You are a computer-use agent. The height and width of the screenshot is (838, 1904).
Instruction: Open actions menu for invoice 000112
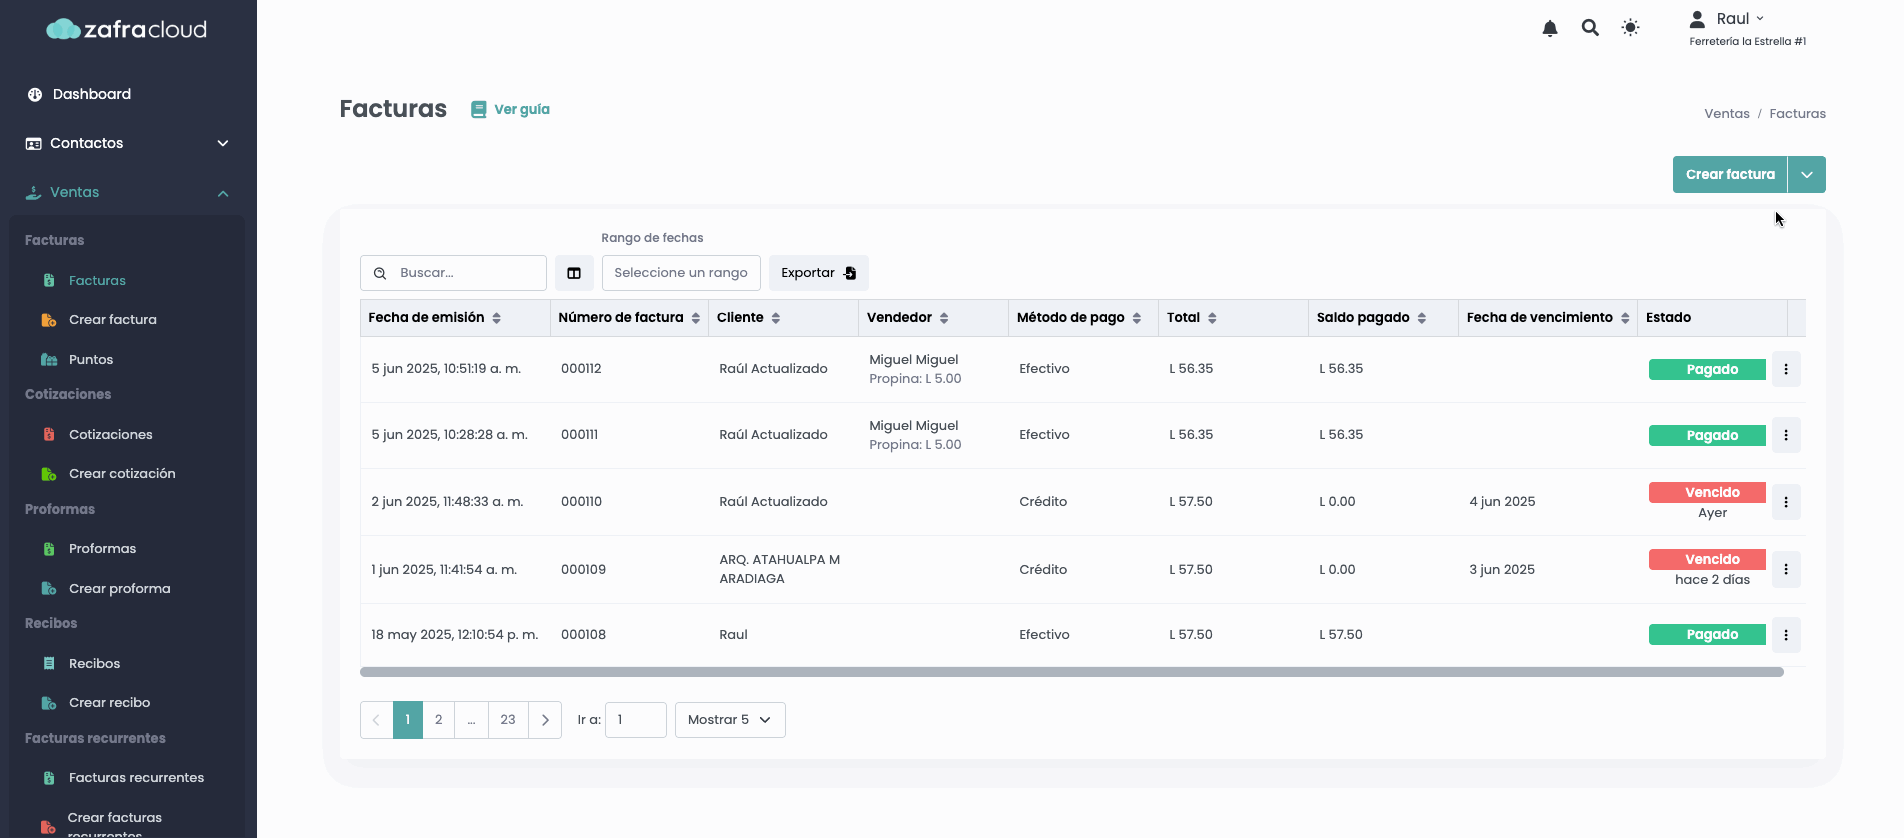[1786, 369]
